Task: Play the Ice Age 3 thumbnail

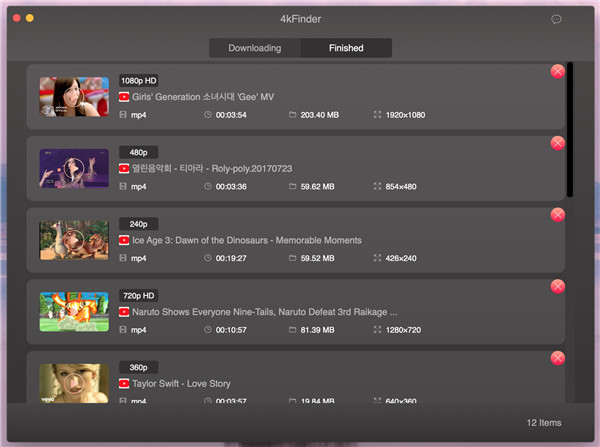Action: pyautogui.click(x=74, y=241)
